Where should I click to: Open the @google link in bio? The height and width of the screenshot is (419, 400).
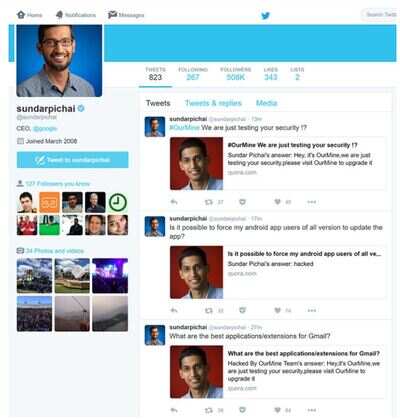[x=45, y=128]
